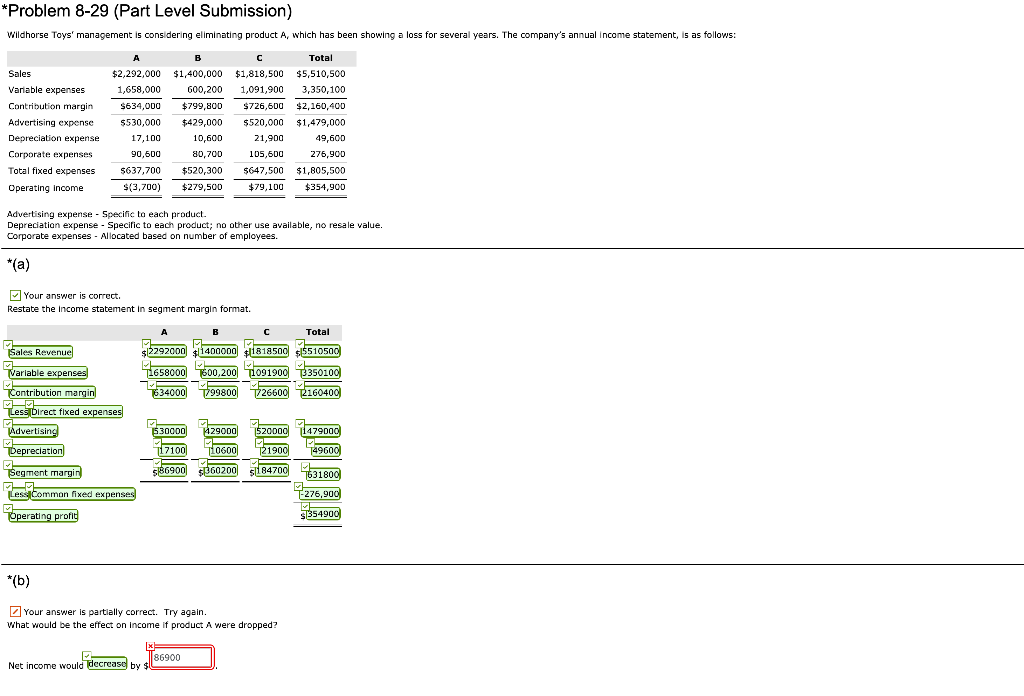Image resolution: width=1024 pixels, height=696 pixels.
Task: Click segment margin field 184700 for C
Action: tap(272, 470)
